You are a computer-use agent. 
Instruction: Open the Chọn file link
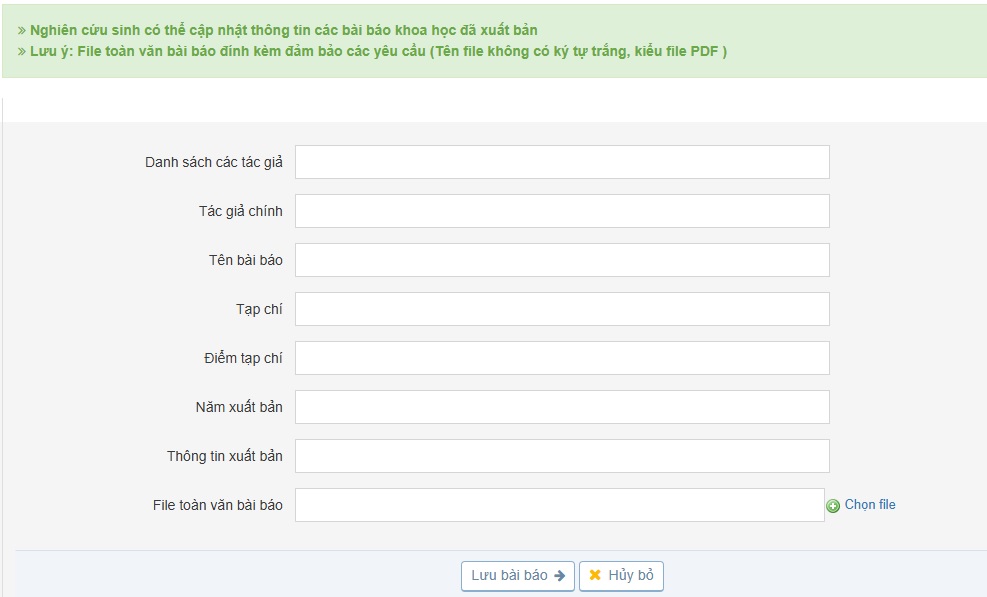870,505
